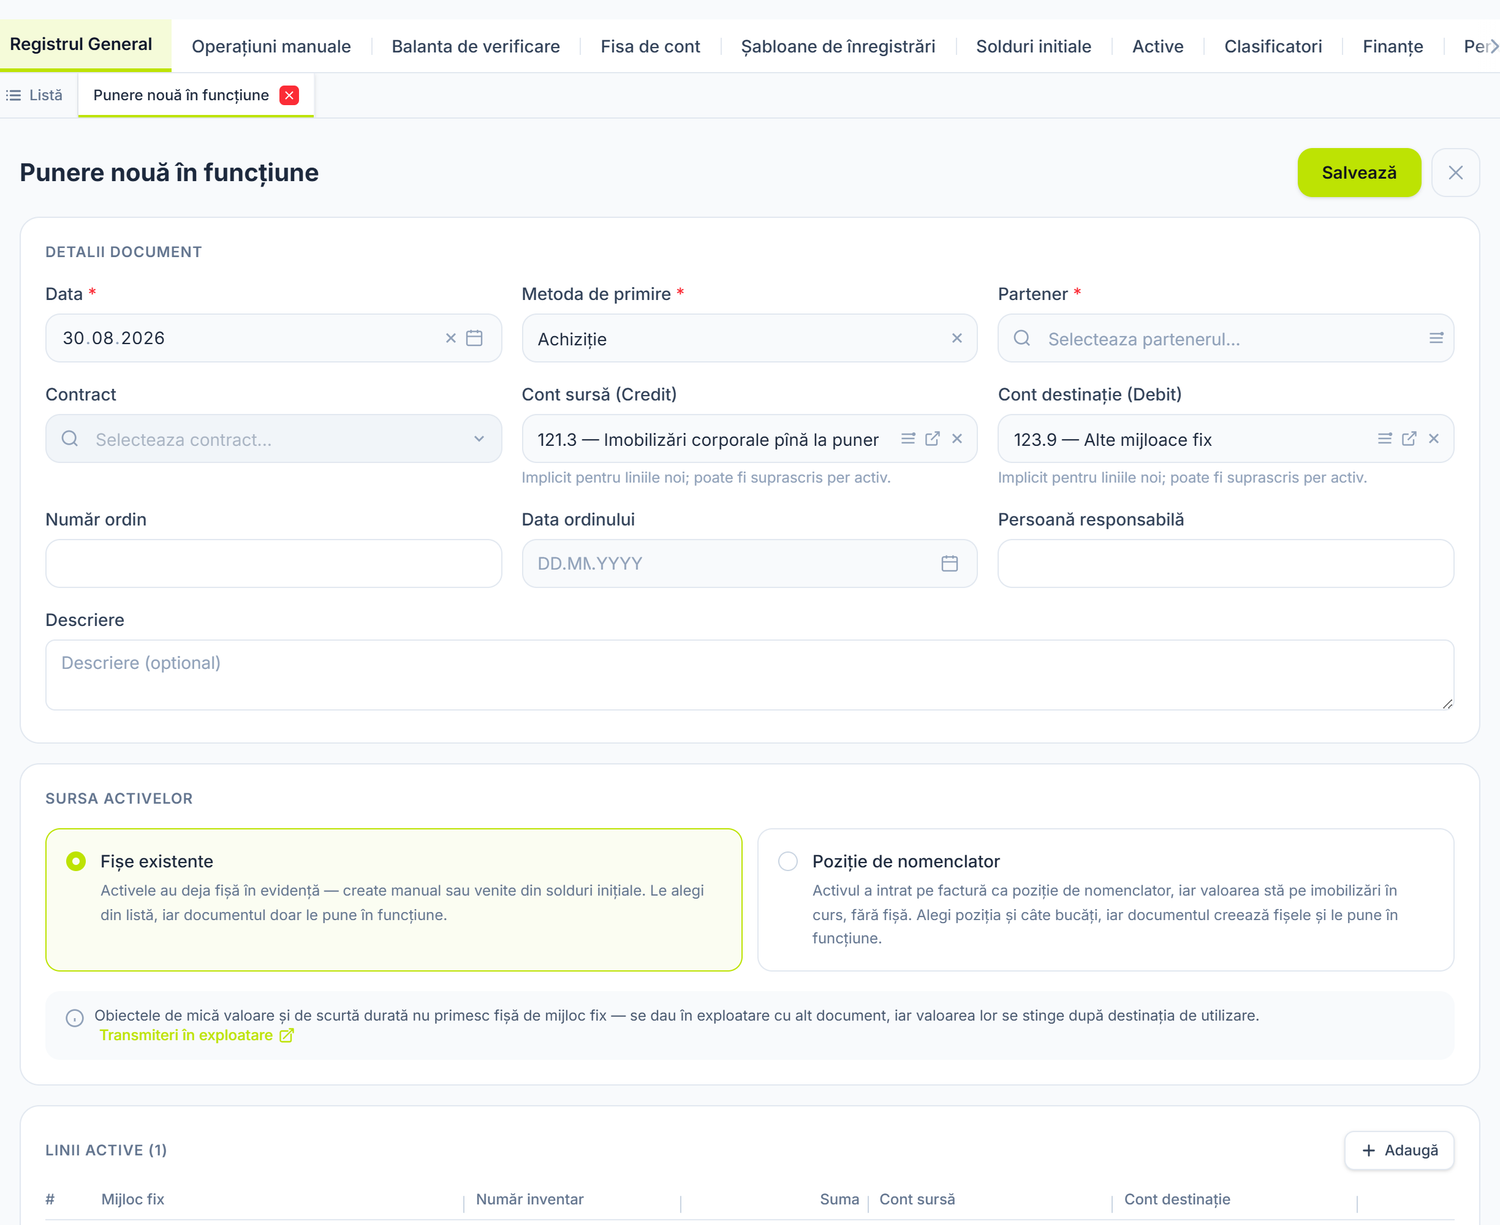Focus the Număr ordin input field

pyautogui.click(x=274, y=564)
